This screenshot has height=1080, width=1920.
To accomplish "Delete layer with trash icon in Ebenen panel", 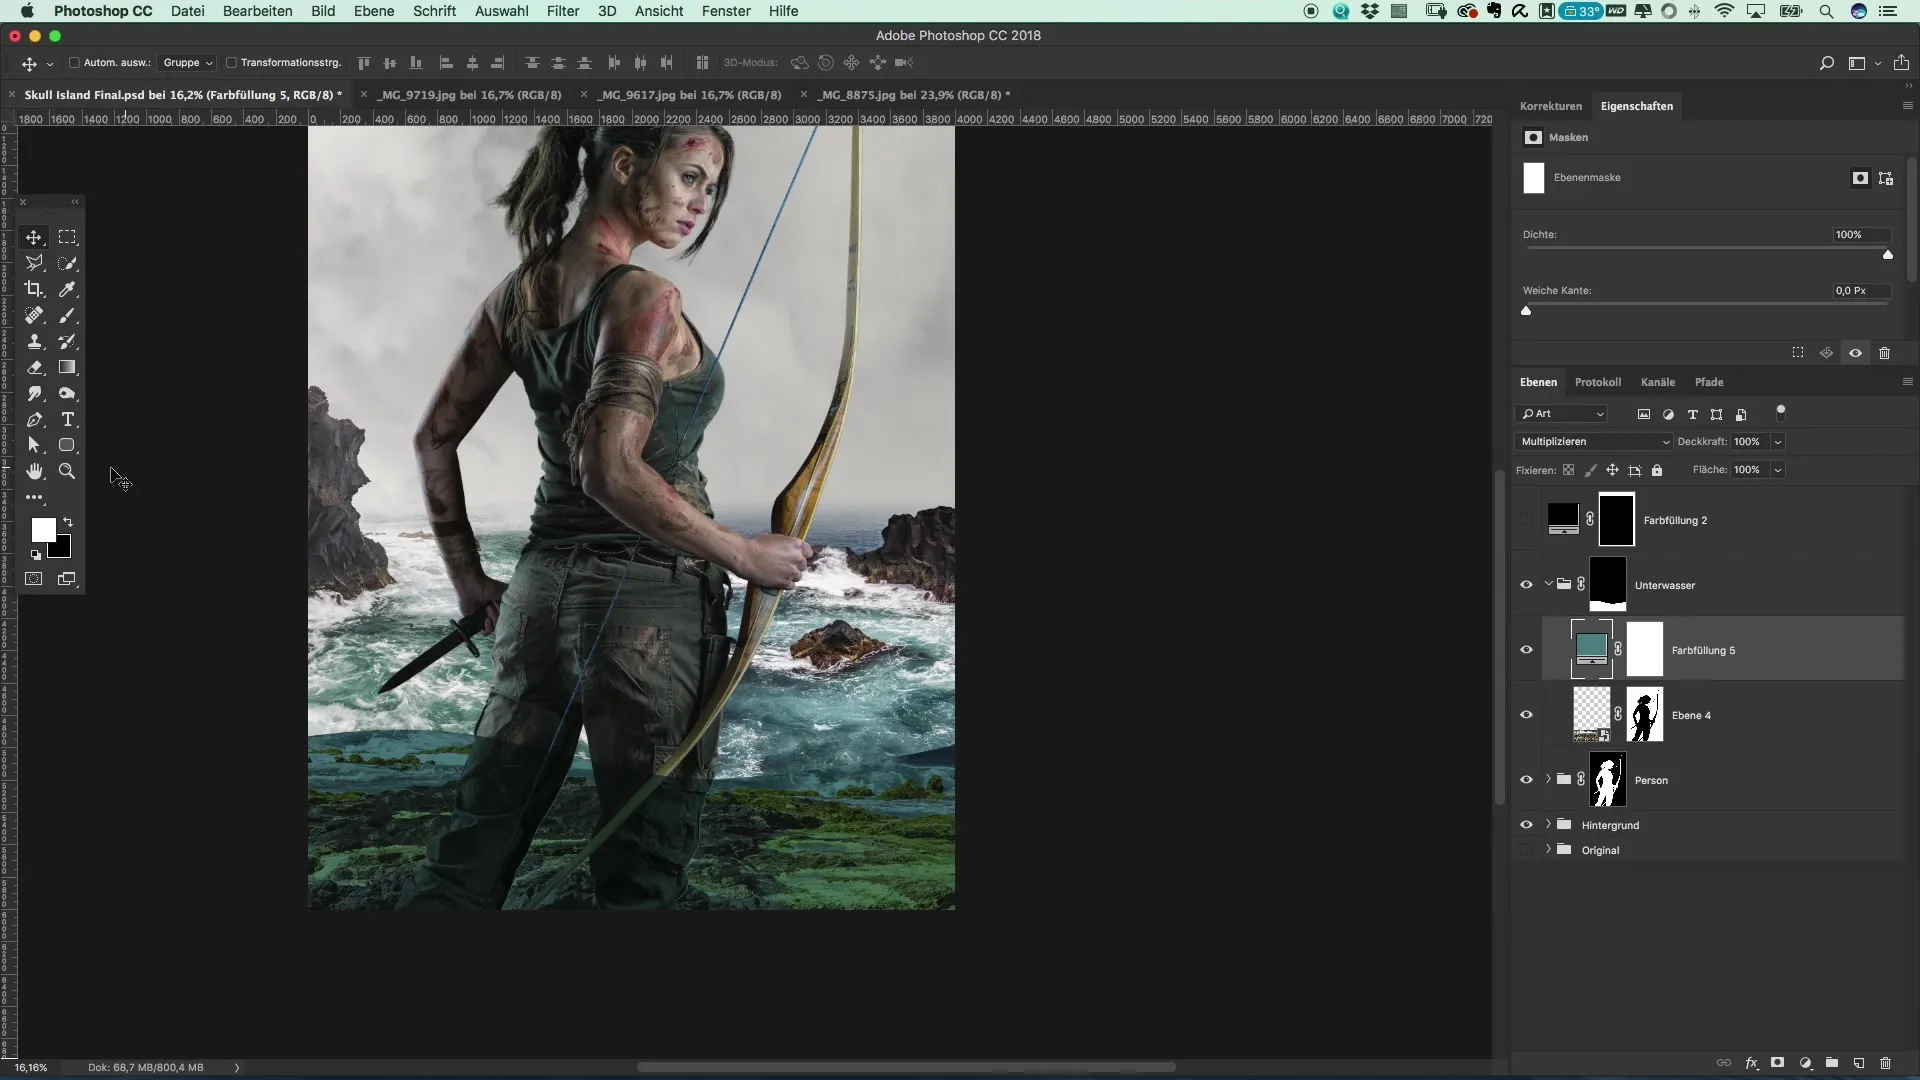I will coord(1885,1063).
